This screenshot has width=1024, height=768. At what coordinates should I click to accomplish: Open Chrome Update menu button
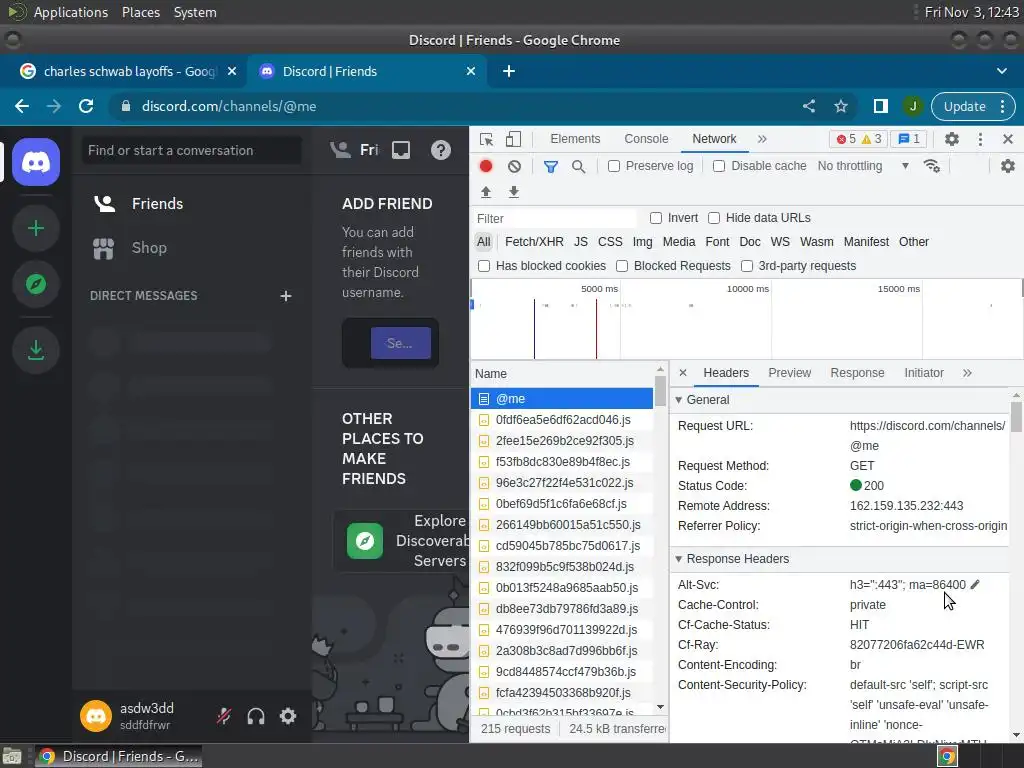coord(973,106)
